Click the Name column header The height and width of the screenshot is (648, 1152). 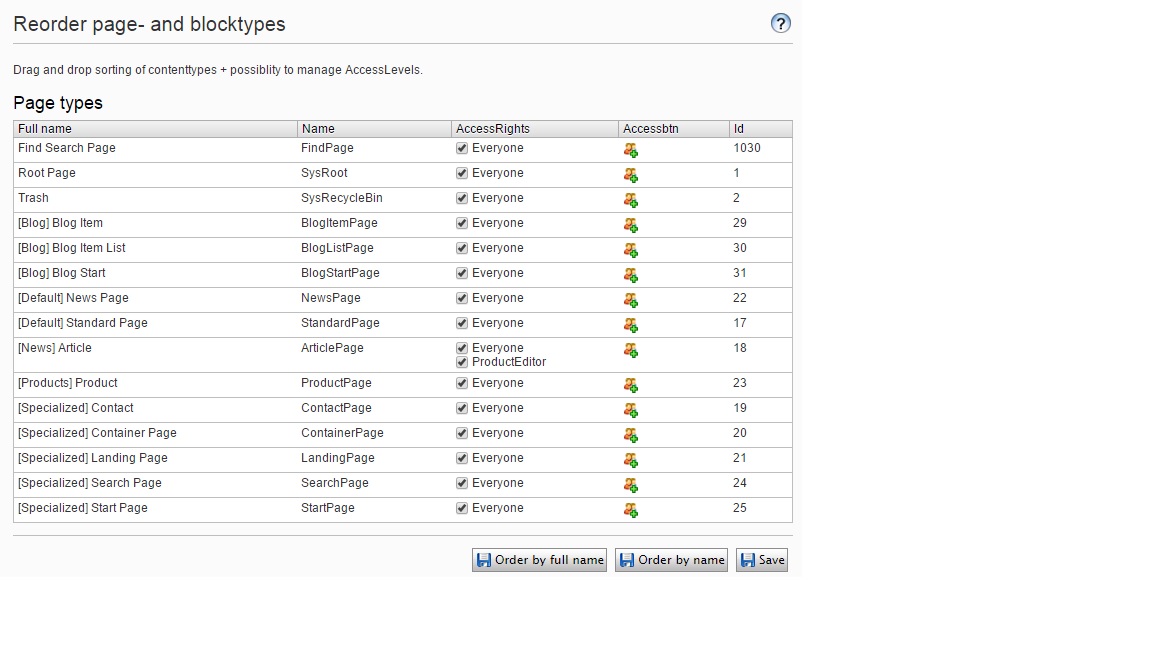click(x=374, y=129)
